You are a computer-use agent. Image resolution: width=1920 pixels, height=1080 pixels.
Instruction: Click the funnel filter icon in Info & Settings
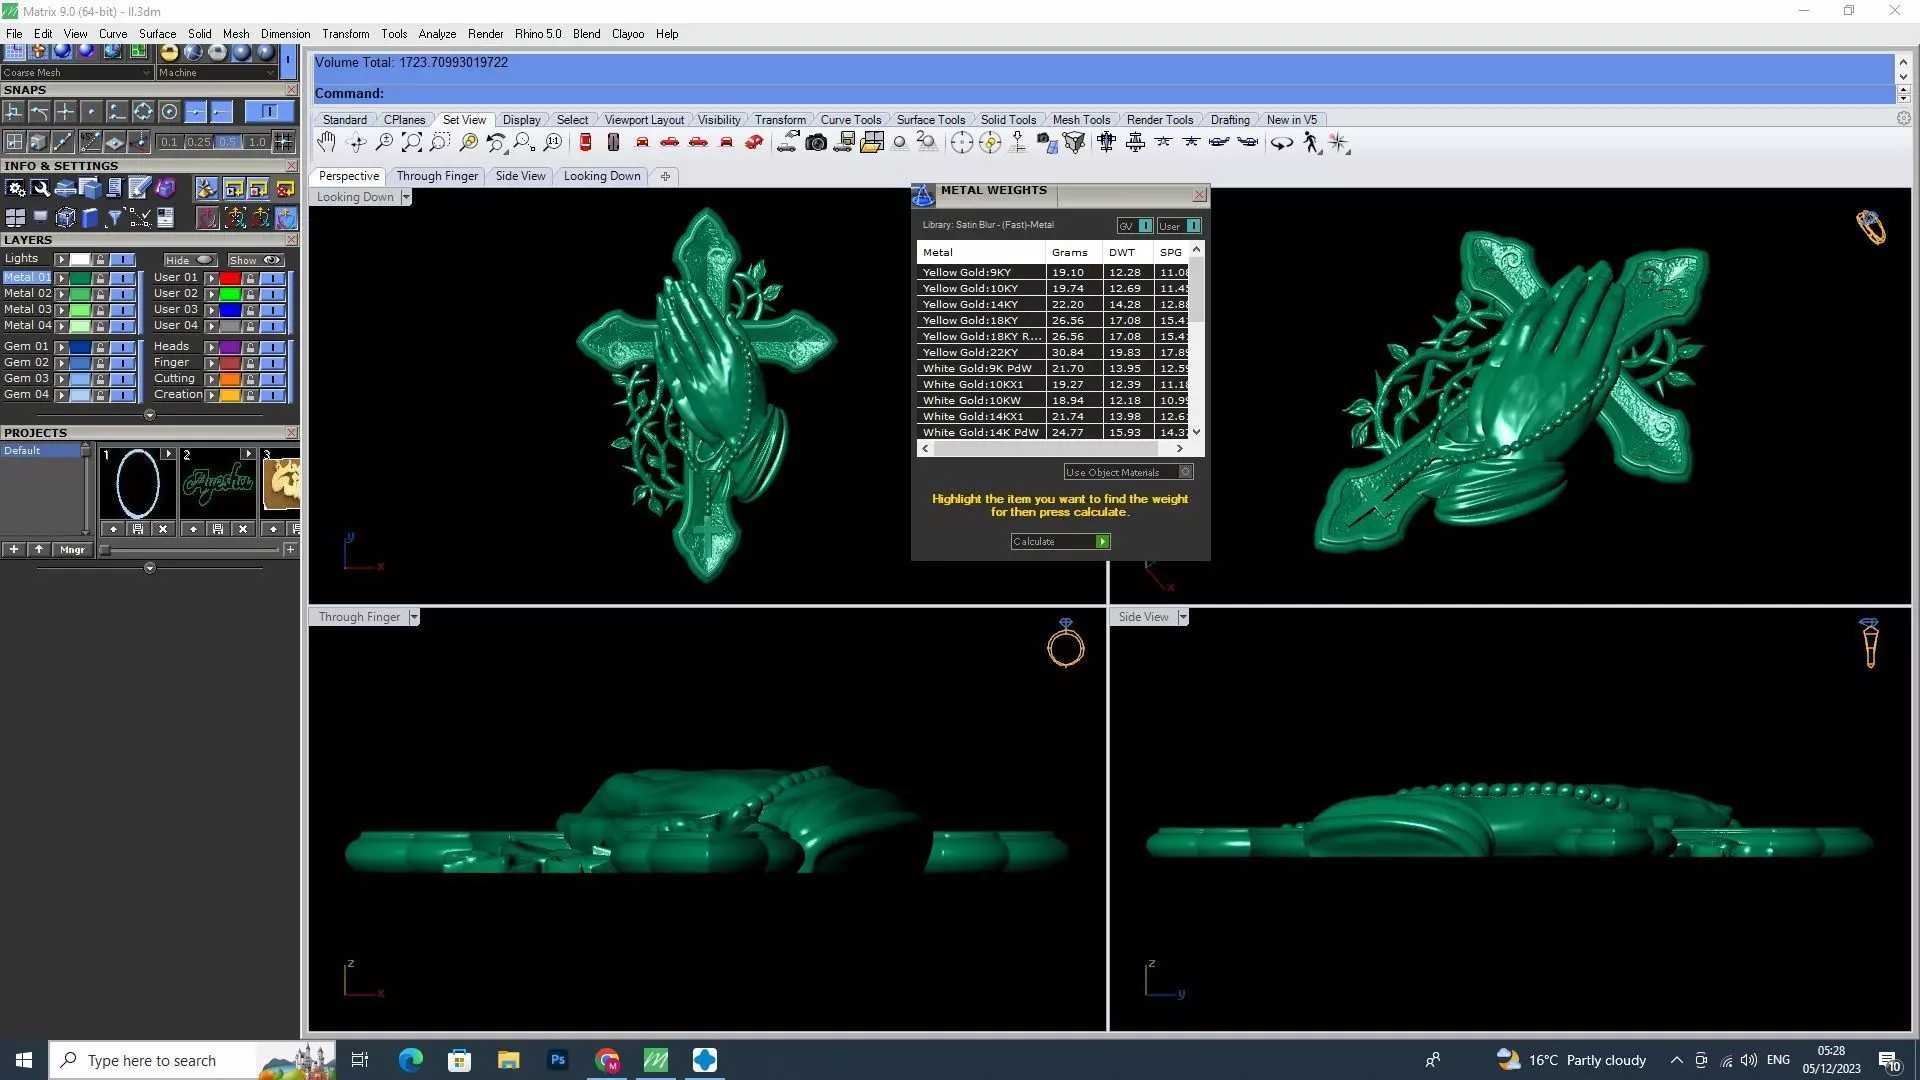click(114, 218)
